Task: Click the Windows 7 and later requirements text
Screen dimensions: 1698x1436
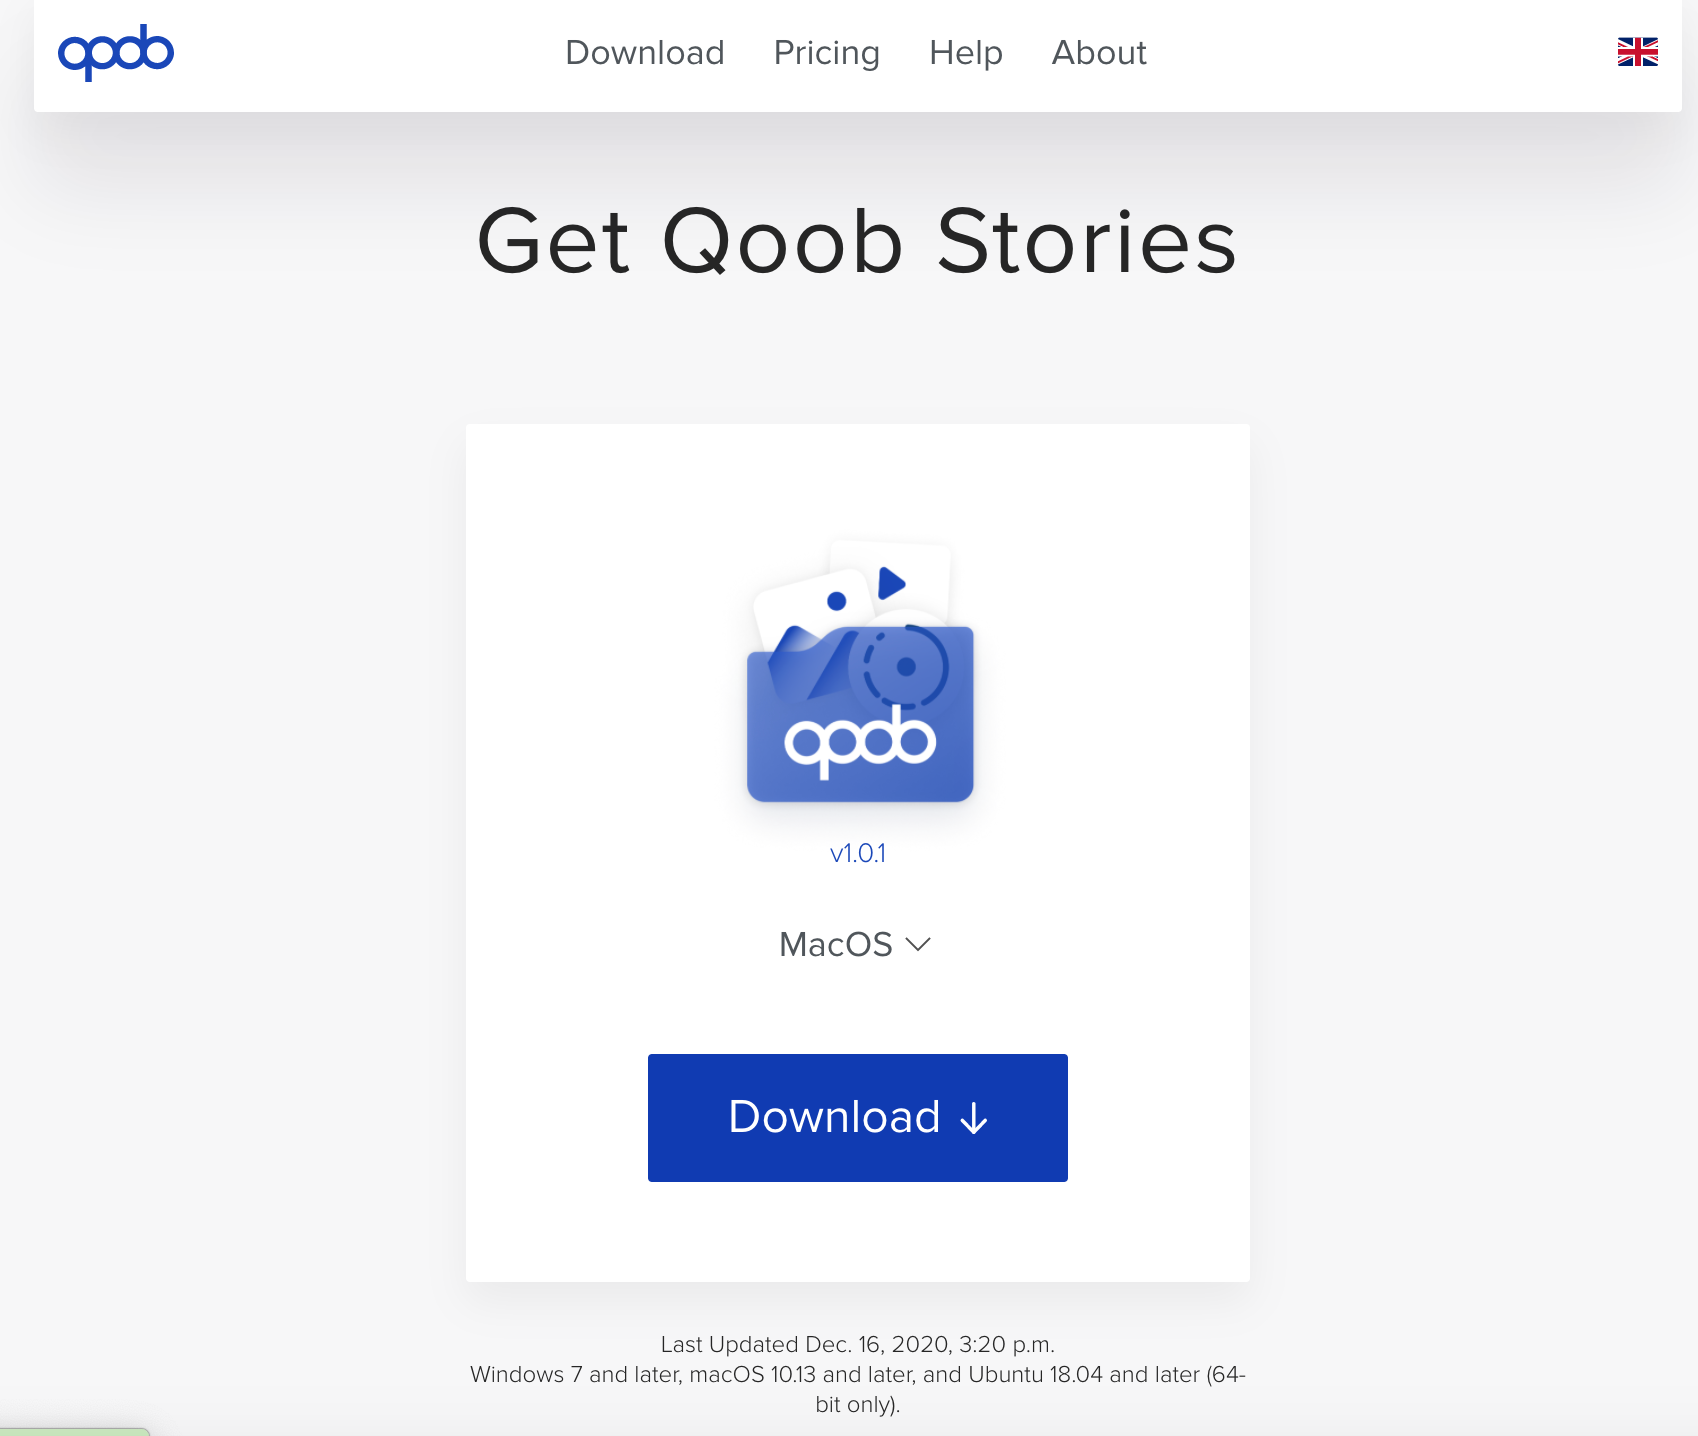Action: pyautogui.click(x=858, y=1389)
